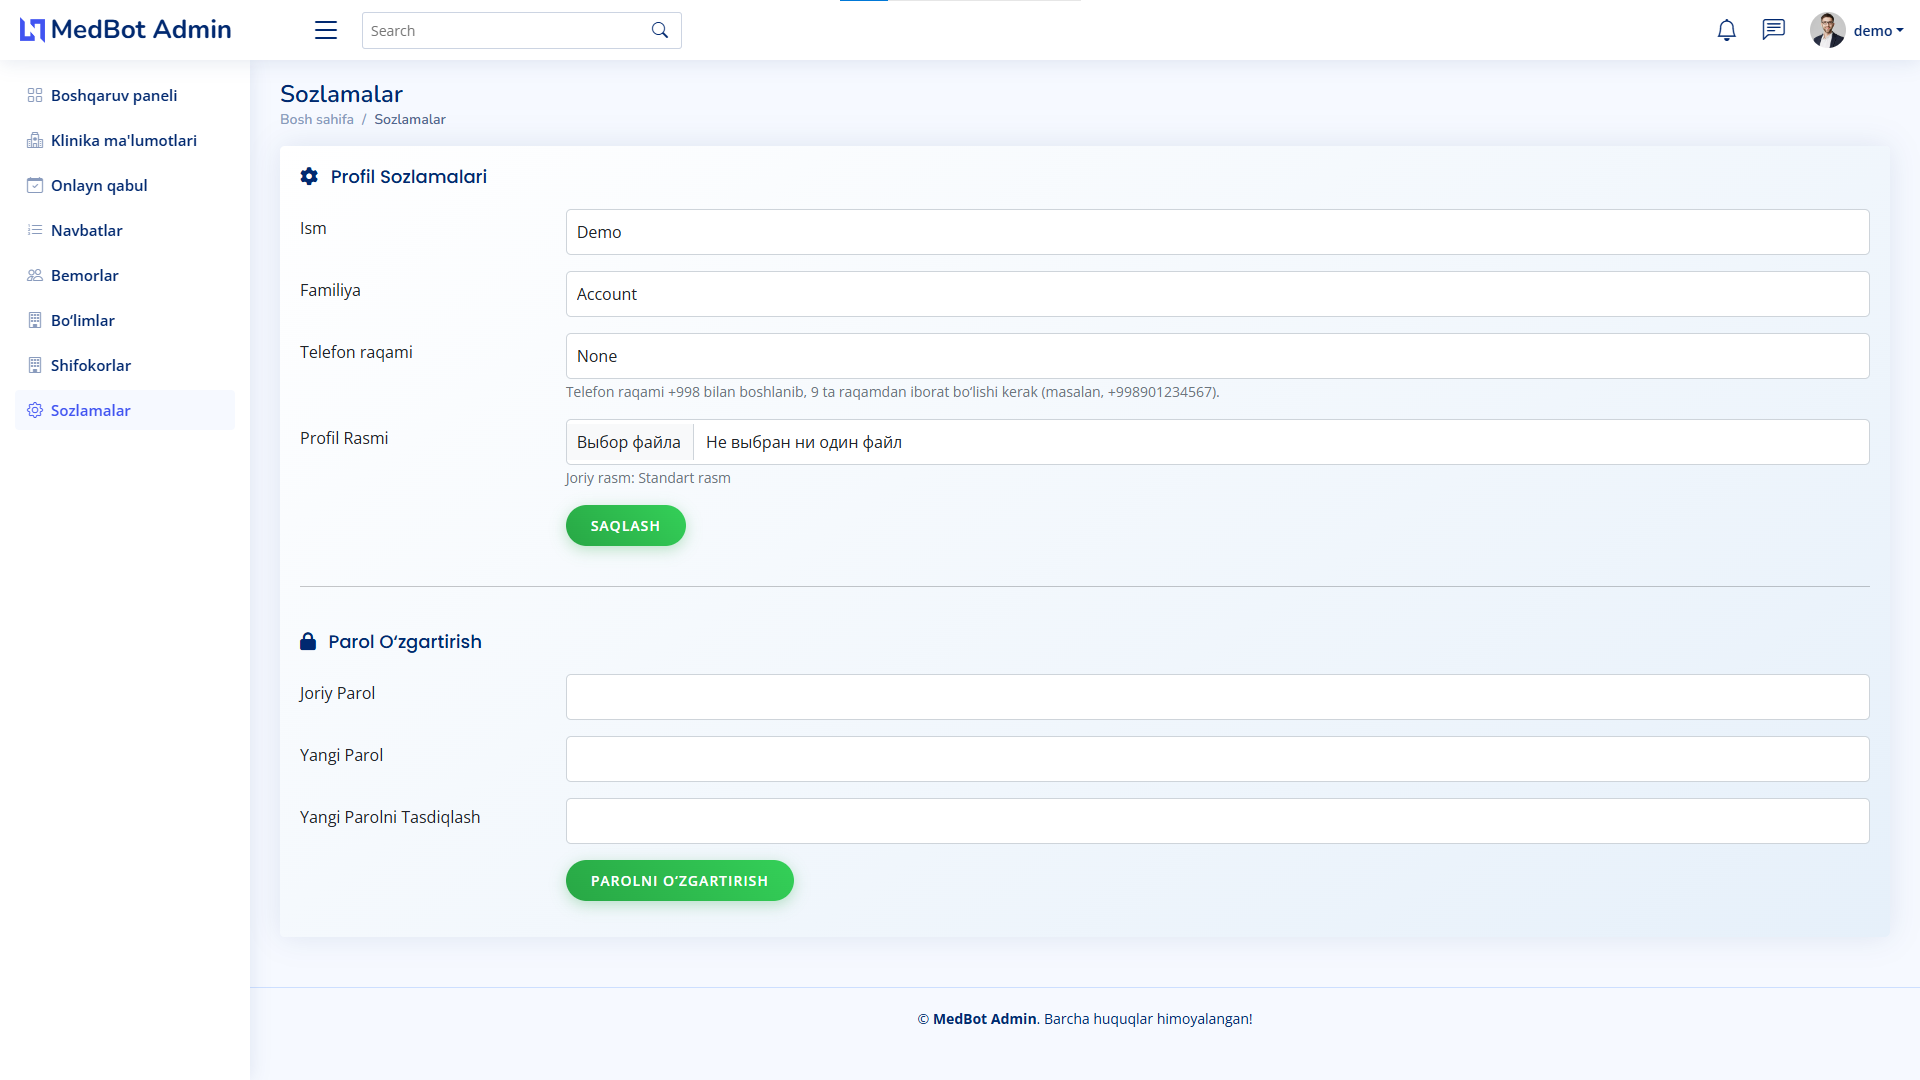Select Navbatlar in the sidebar

[87, 230]
